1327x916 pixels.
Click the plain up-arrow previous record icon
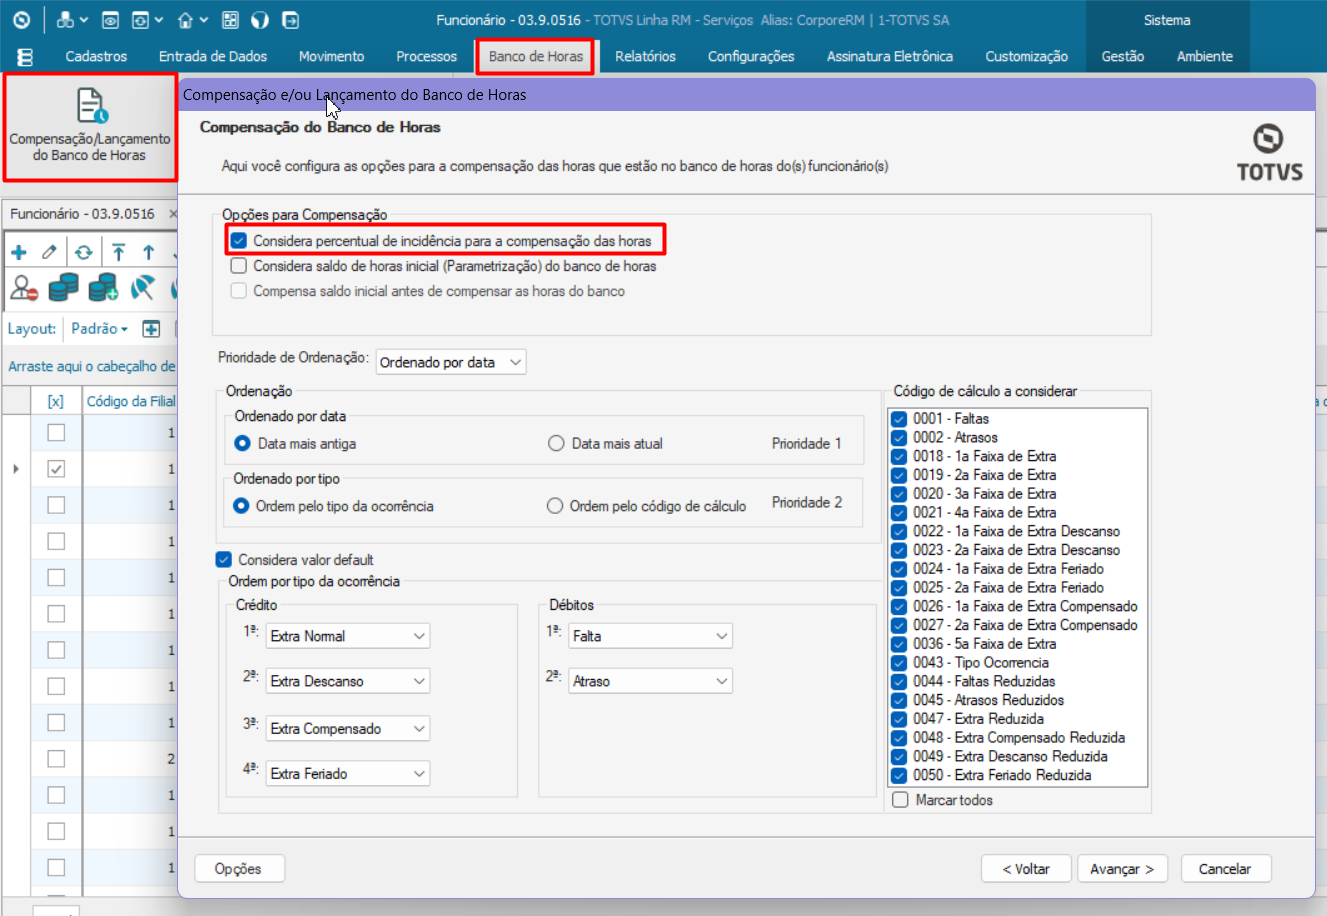pyautogui.click(x=149, y=252)
